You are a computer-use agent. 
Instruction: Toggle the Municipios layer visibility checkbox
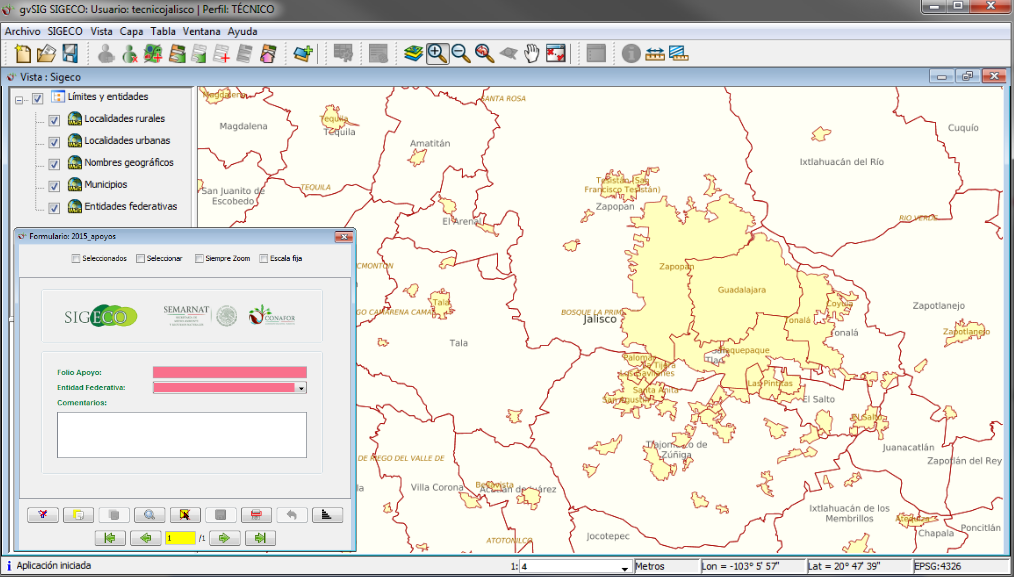pos(54,186)
